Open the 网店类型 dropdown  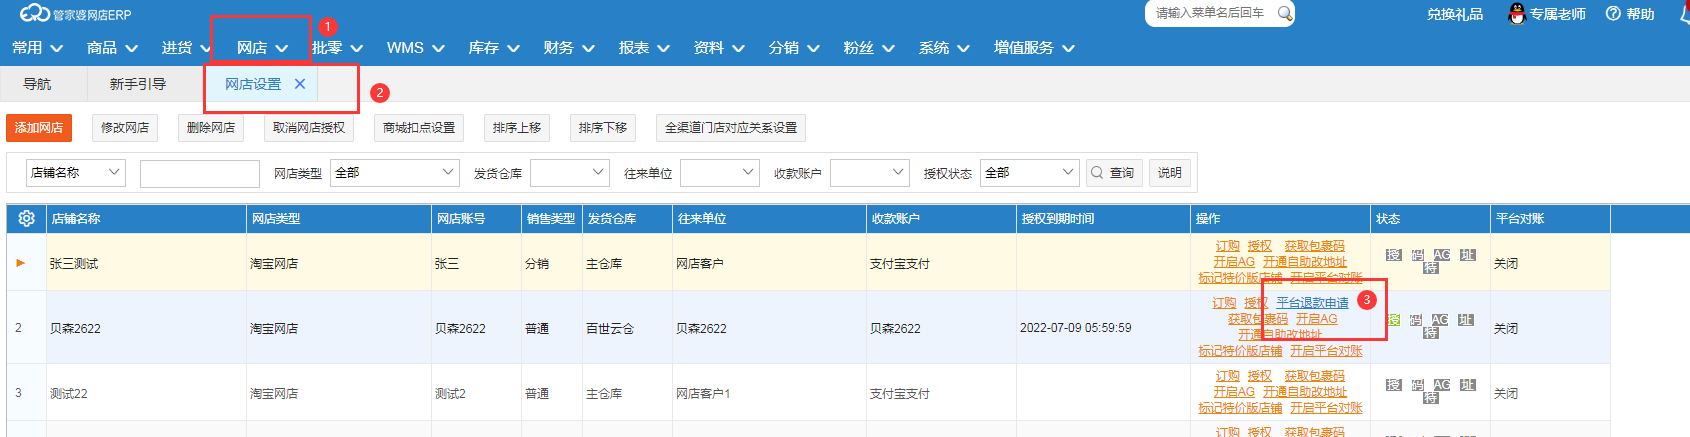[395, 173]
